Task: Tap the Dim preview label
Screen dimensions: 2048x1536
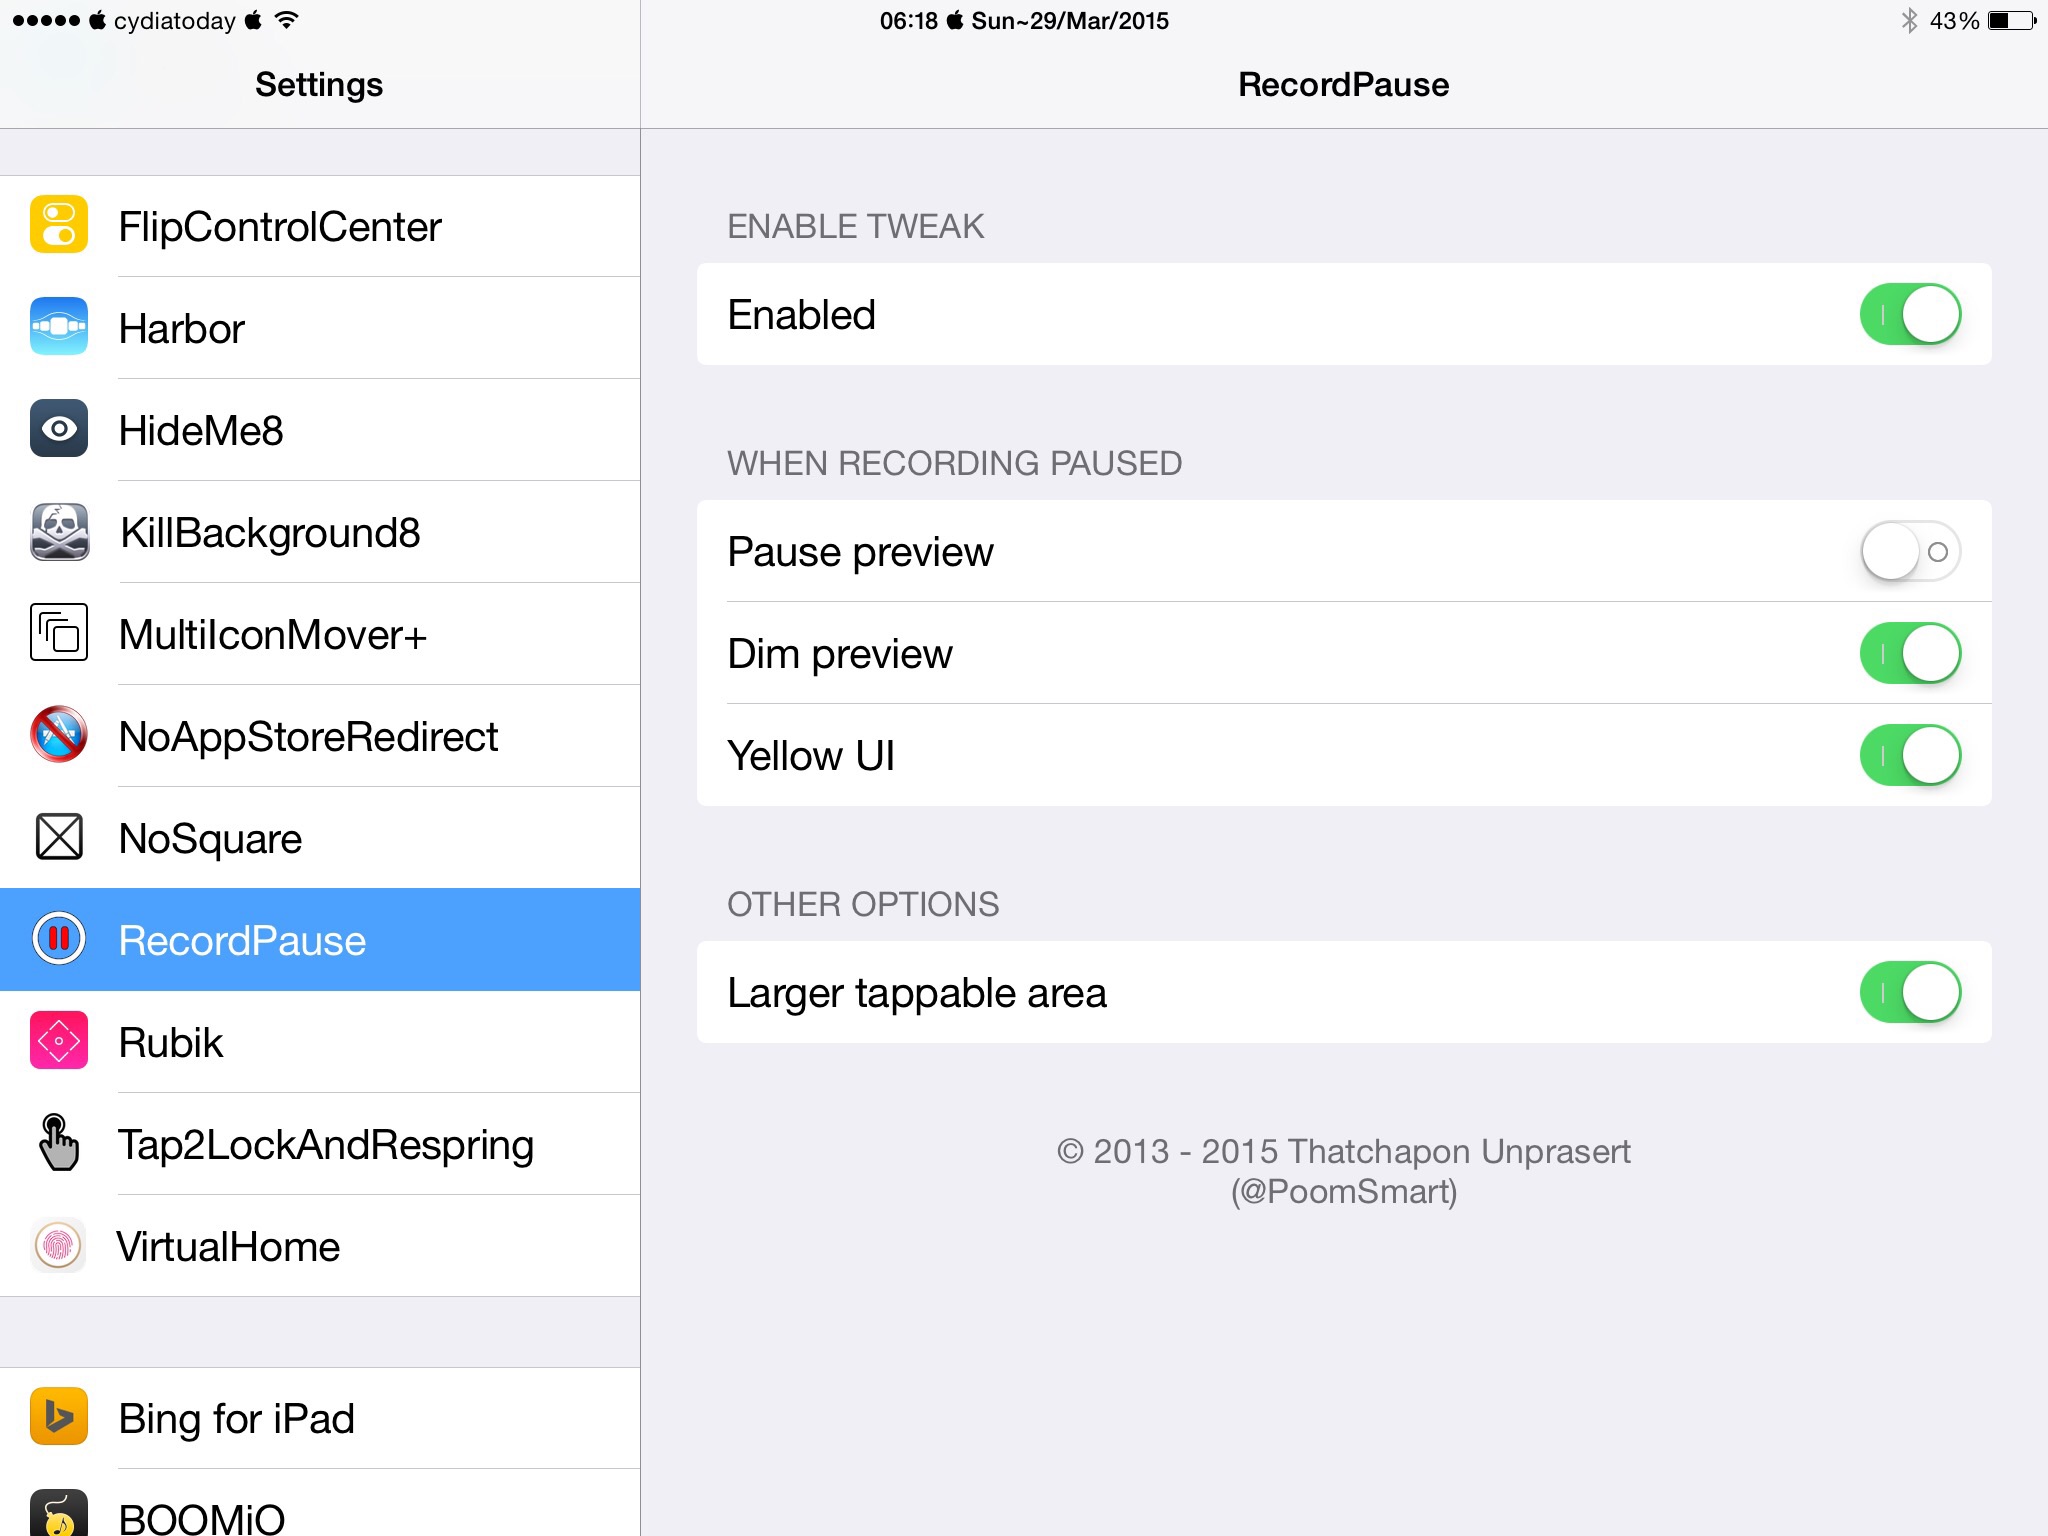Action: tap(840, 655)
